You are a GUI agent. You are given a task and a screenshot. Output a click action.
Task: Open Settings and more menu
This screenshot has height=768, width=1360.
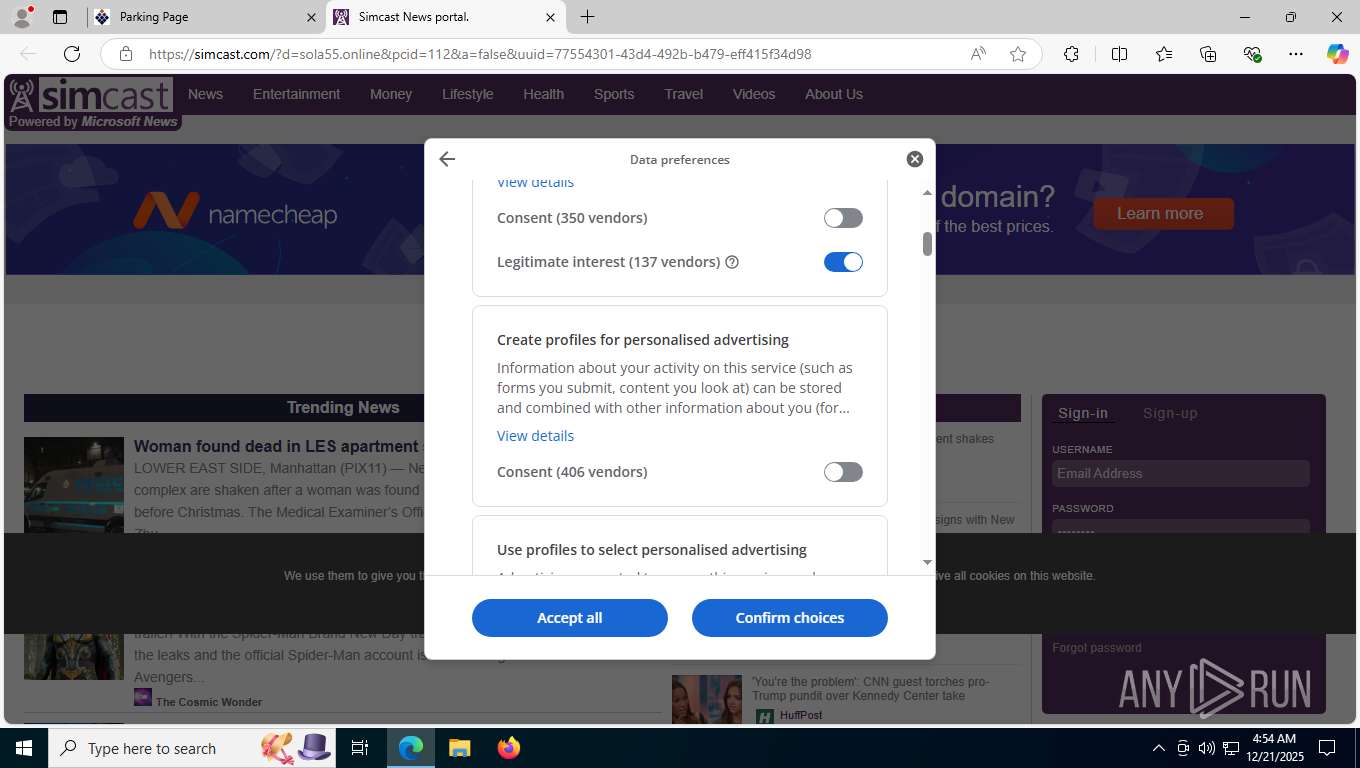(1296, 54)
